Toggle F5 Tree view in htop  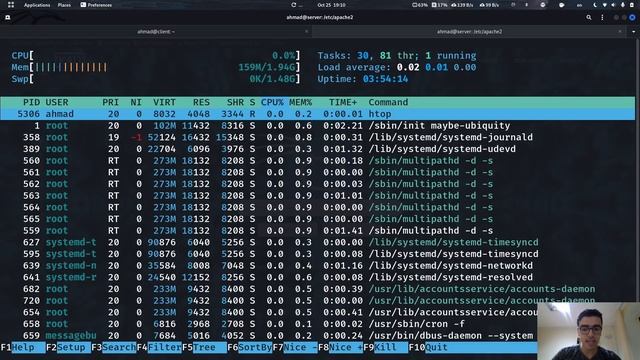point(204,347)
